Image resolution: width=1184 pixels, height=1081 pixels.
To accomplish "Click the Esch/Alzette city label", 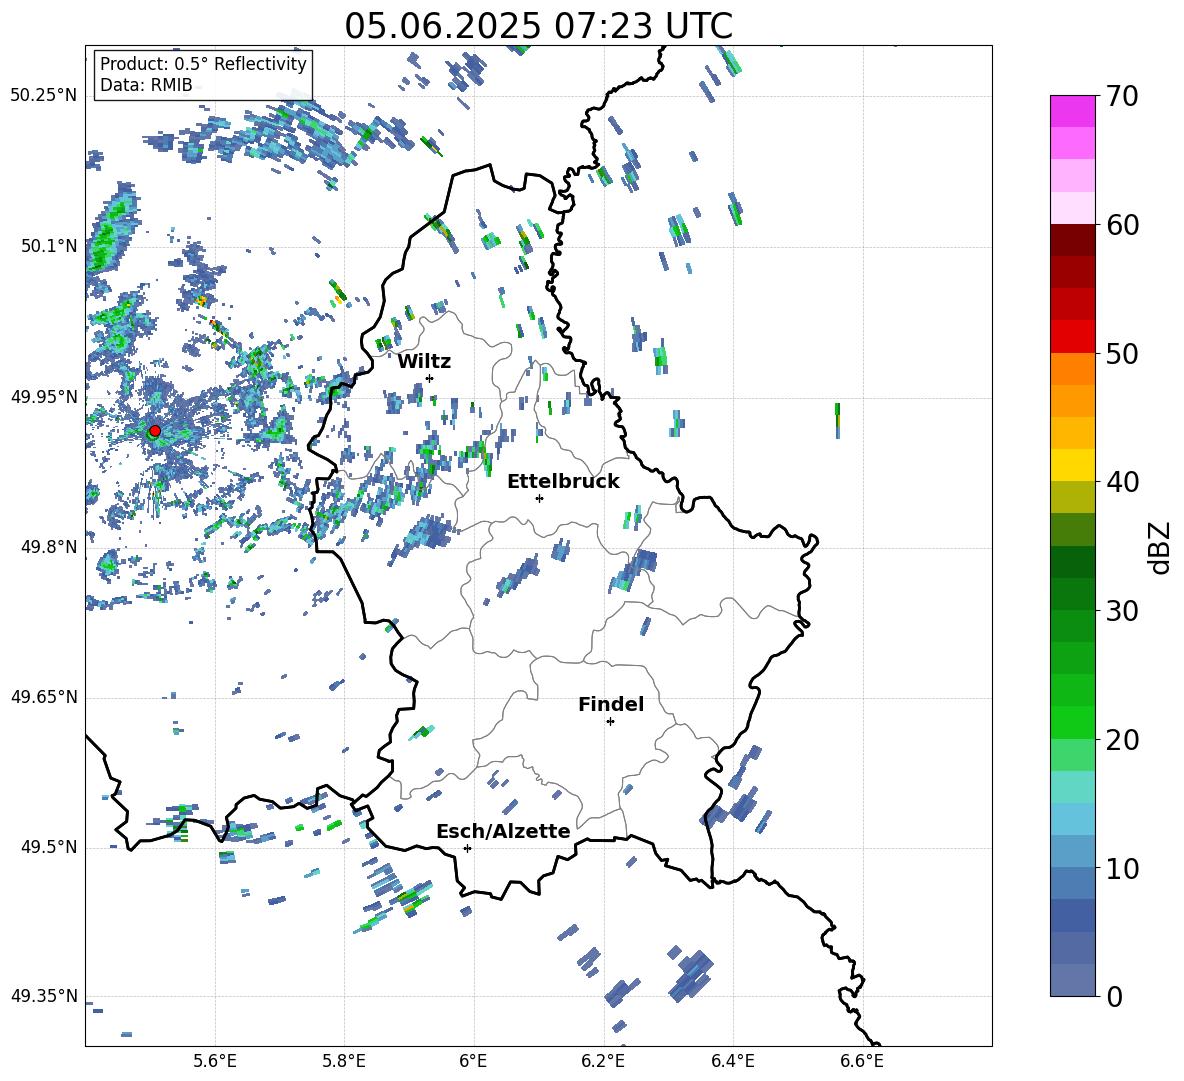I will 504,831.
